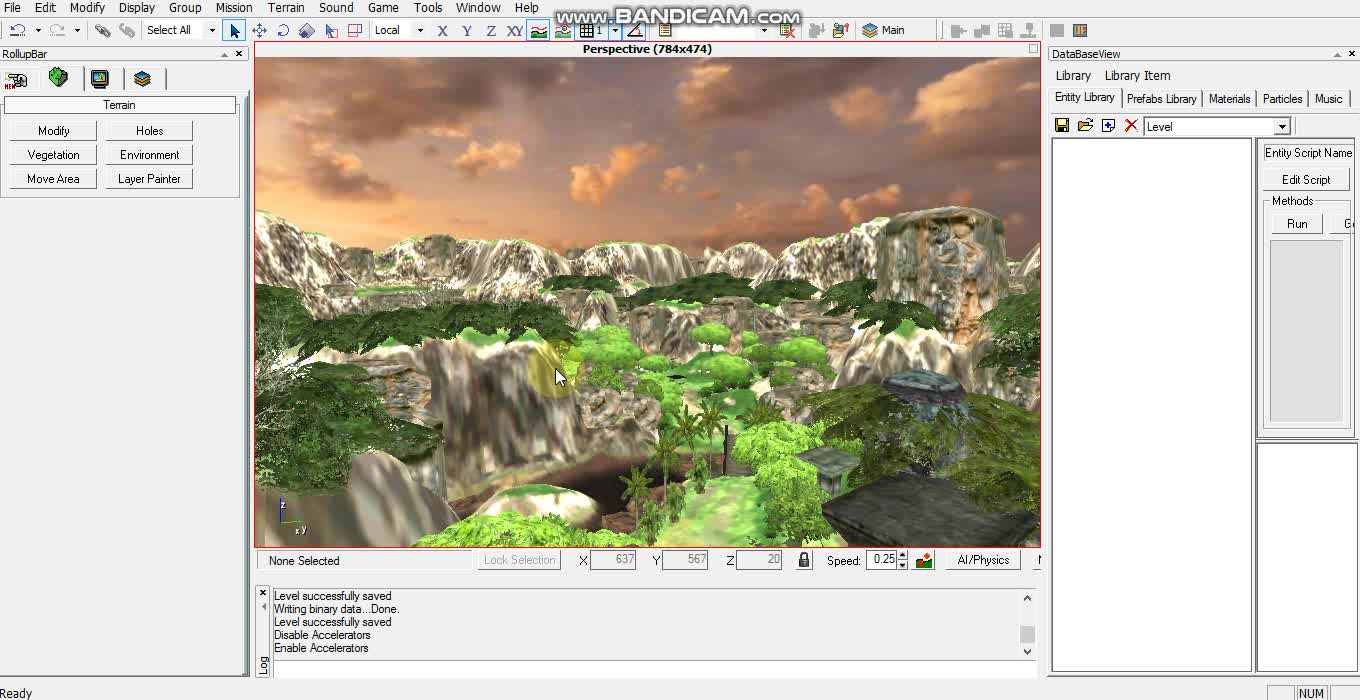
Task: Open the Terrain editor icon in RollupBar
Action: tap(58, 78)
